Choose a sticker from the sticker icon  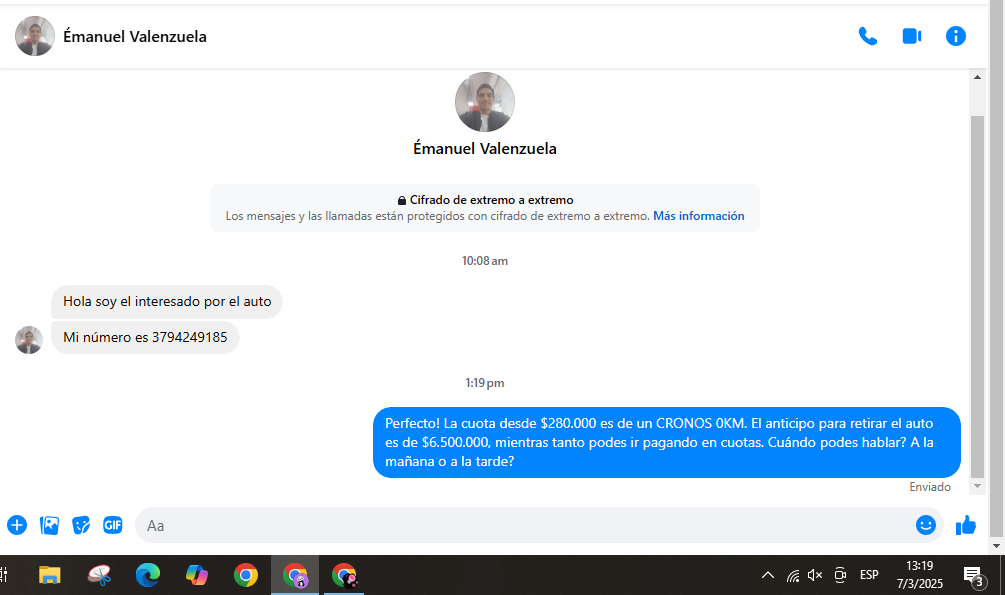[x=81, y=525]
